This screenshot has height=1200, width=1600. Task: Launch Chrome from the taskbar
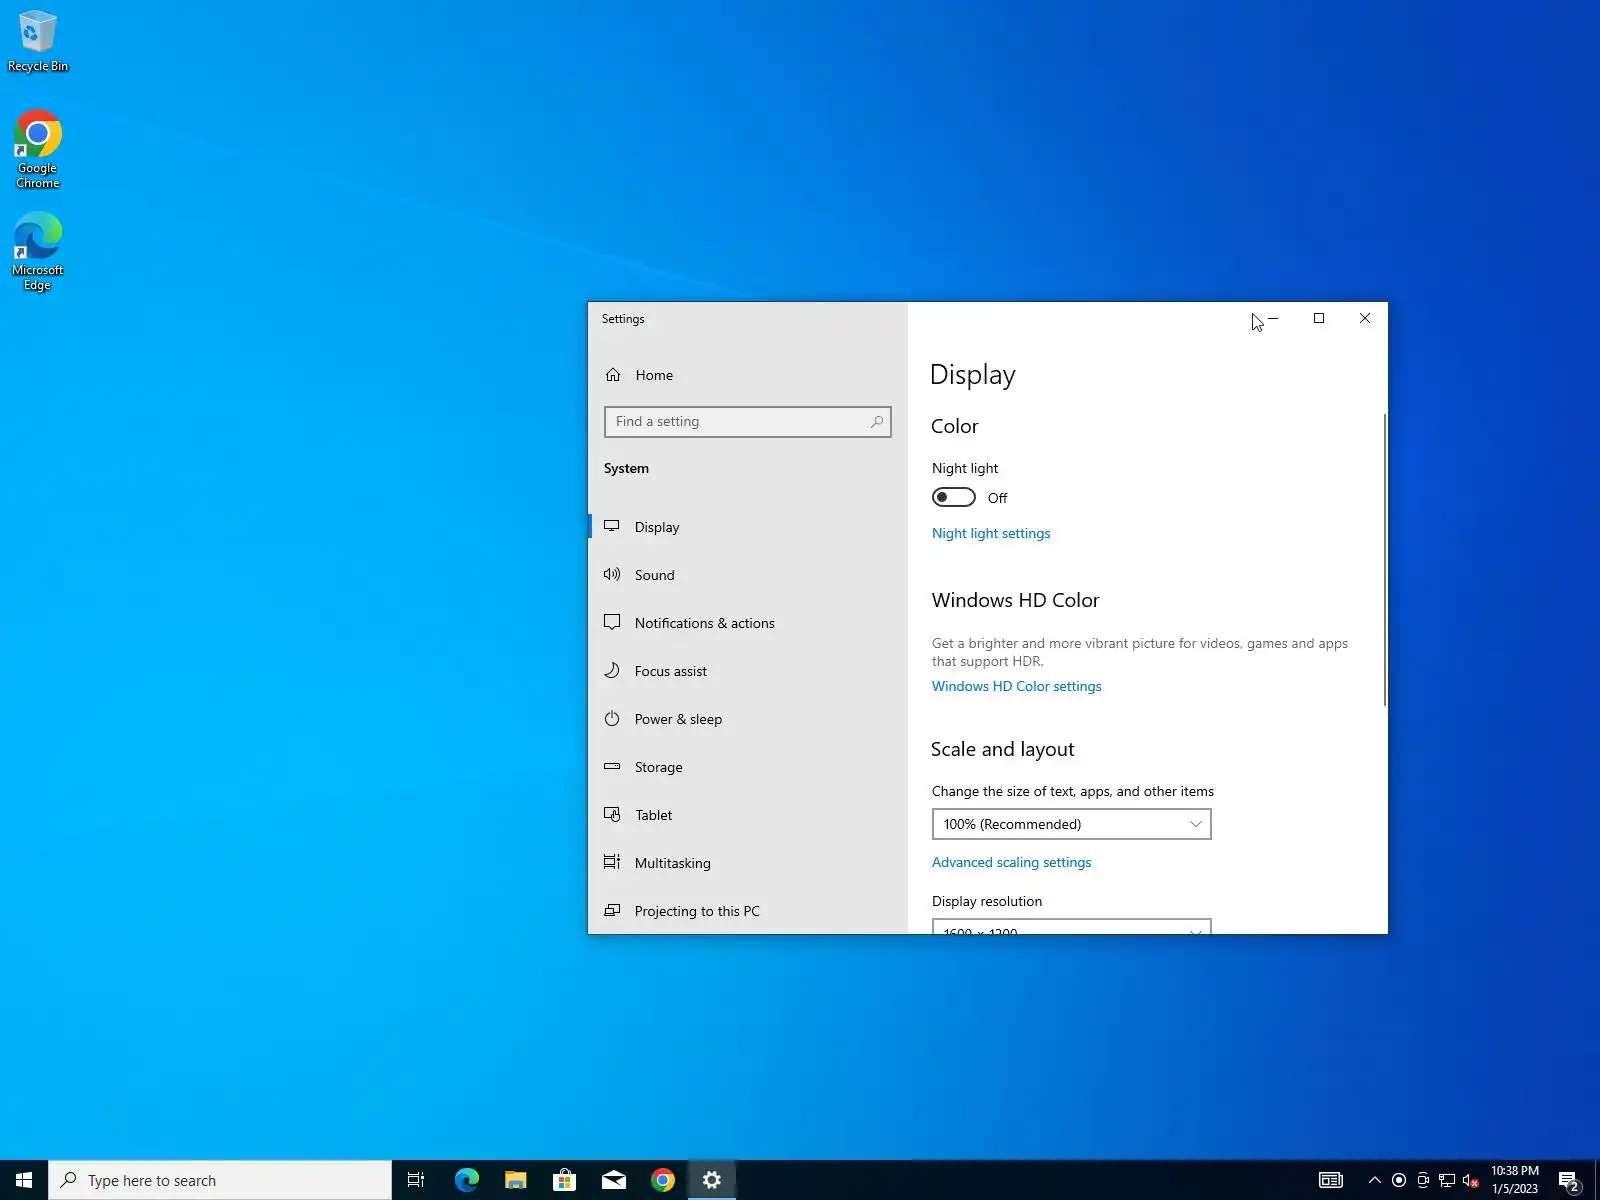coord(662,1180)
